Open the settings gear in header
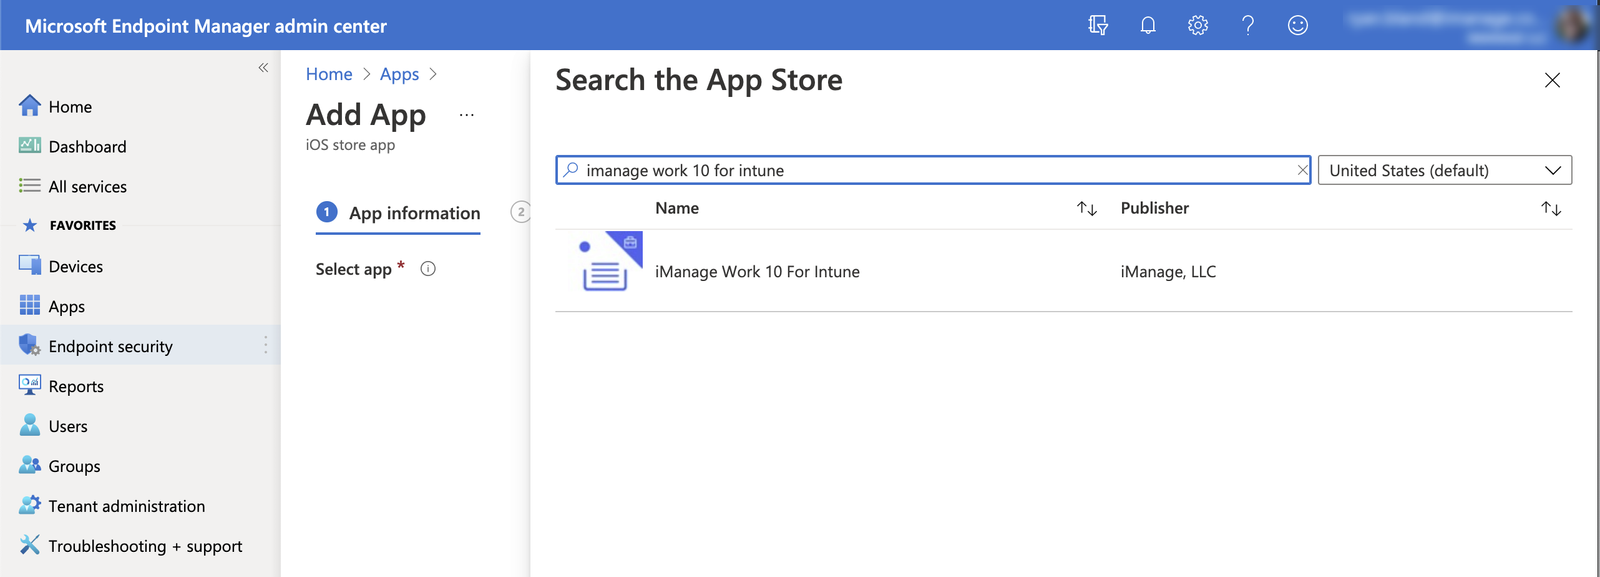 (x=1198, y=26)
